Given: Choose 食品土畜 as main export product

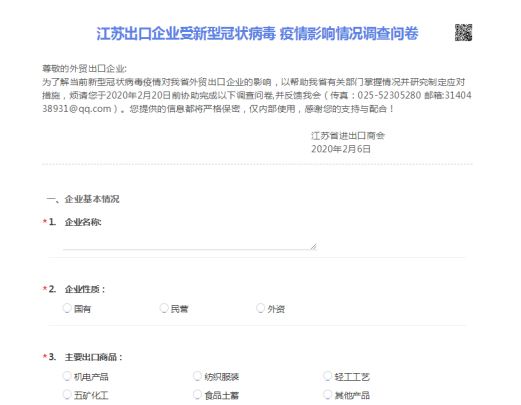Looking at the screenshot, I should point(197,395).
